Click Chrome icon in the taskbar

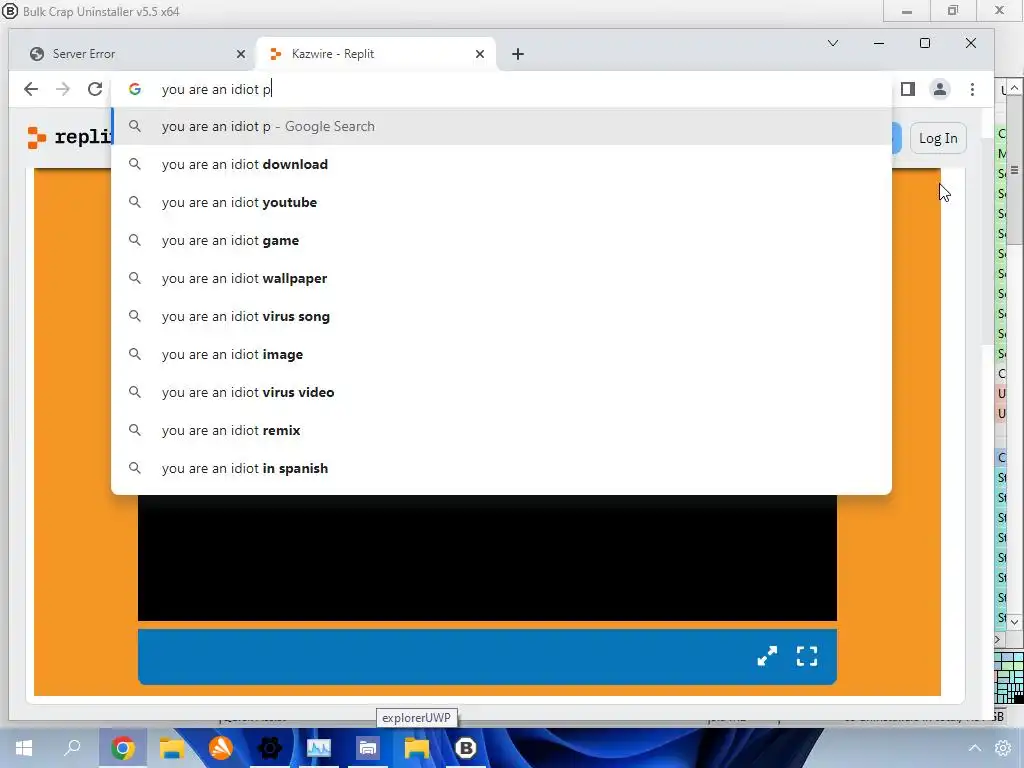(x=123, y=748)
